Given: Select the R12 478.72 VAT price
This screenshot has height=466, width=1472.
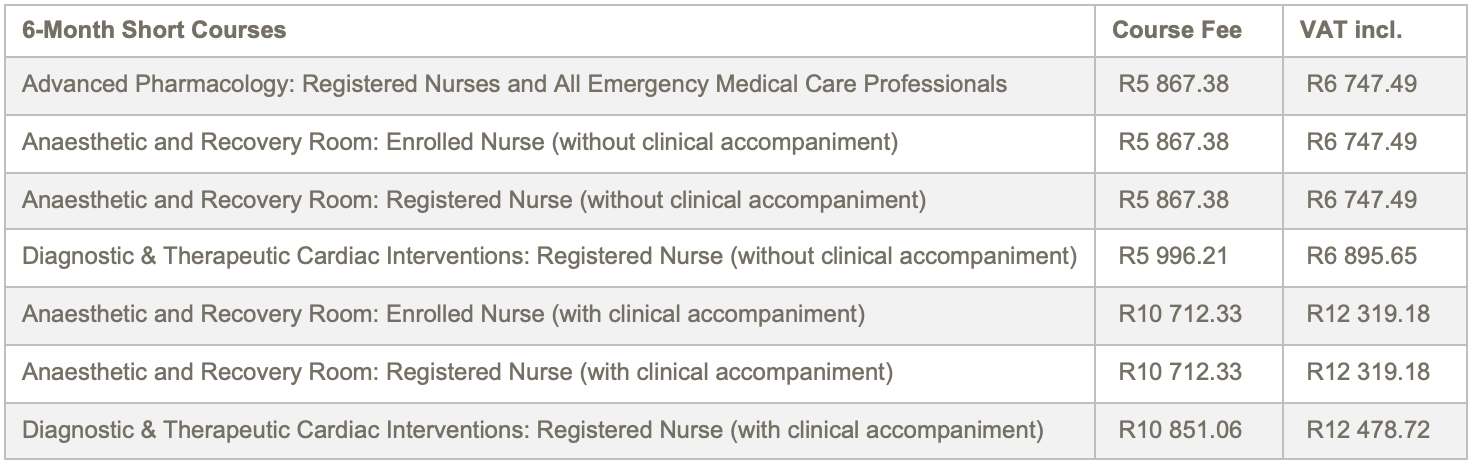Looking at the screenshot, I should pos(1368,431).
